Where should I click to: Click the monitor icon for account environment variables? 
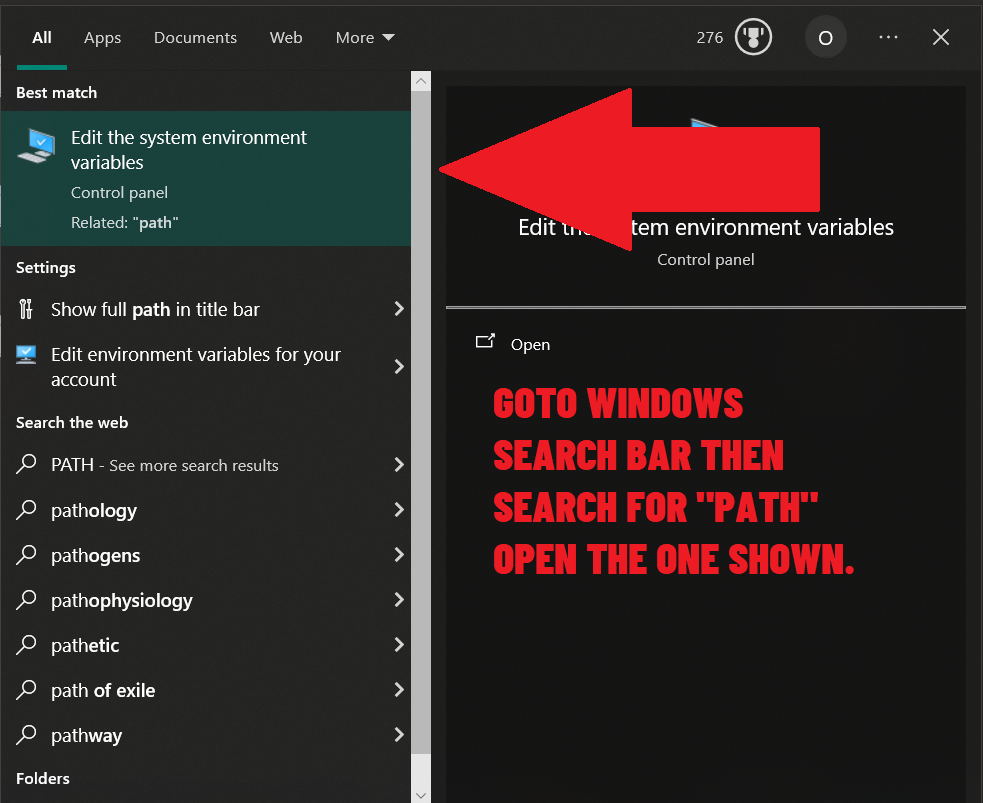pos(27,355)
